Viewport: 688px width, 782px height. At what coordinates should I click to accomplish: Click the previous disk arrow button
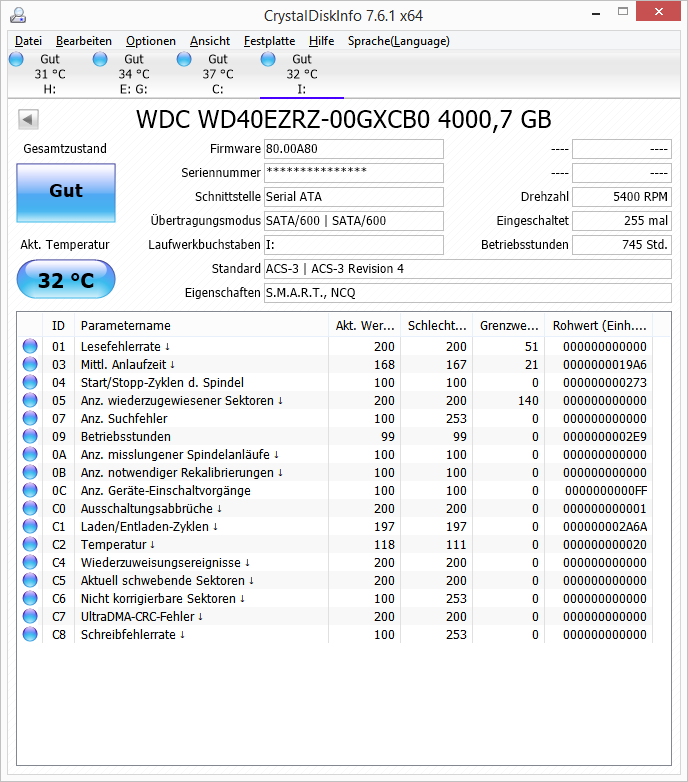28,120
